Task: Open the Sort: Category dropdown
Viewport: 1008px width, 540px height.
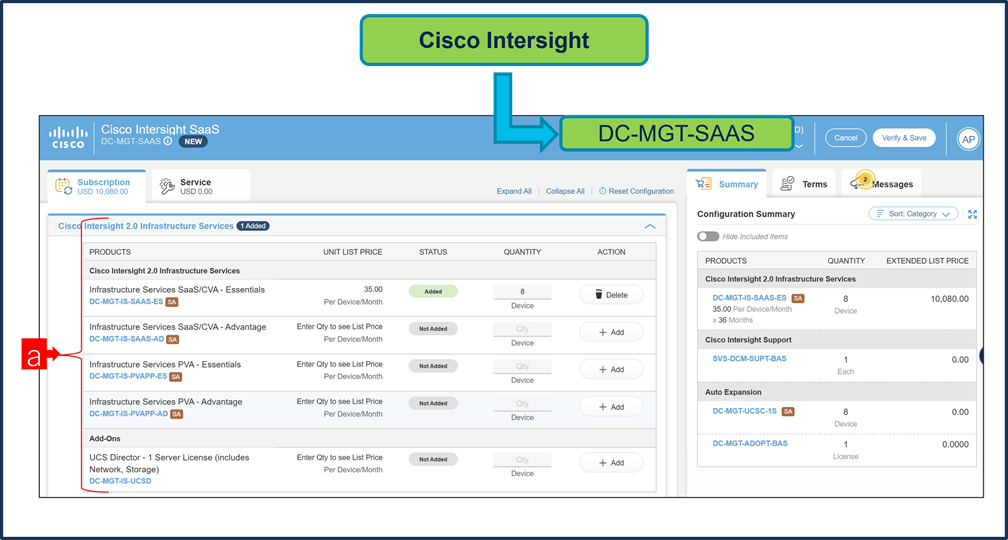Action: (x=914, y=214)
